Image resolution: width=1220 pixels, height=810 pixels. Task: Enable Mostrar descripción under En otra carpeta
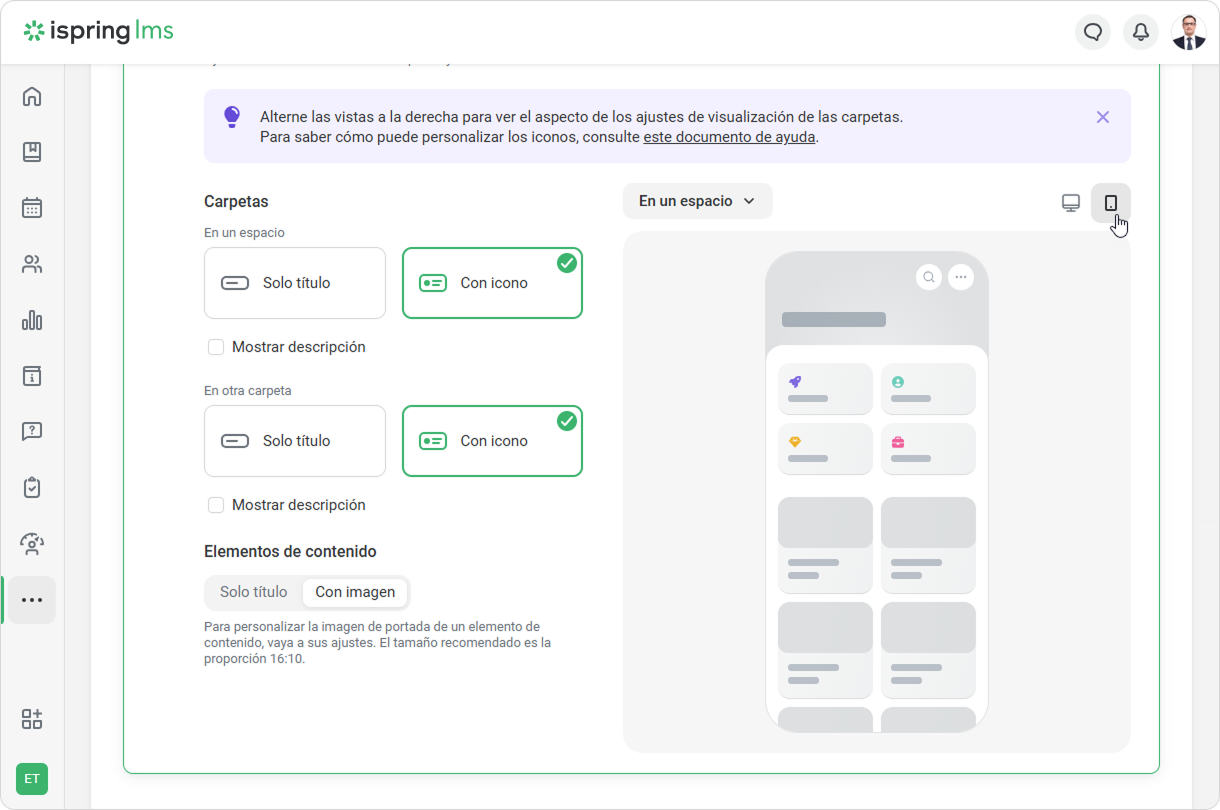coord(216,505)
